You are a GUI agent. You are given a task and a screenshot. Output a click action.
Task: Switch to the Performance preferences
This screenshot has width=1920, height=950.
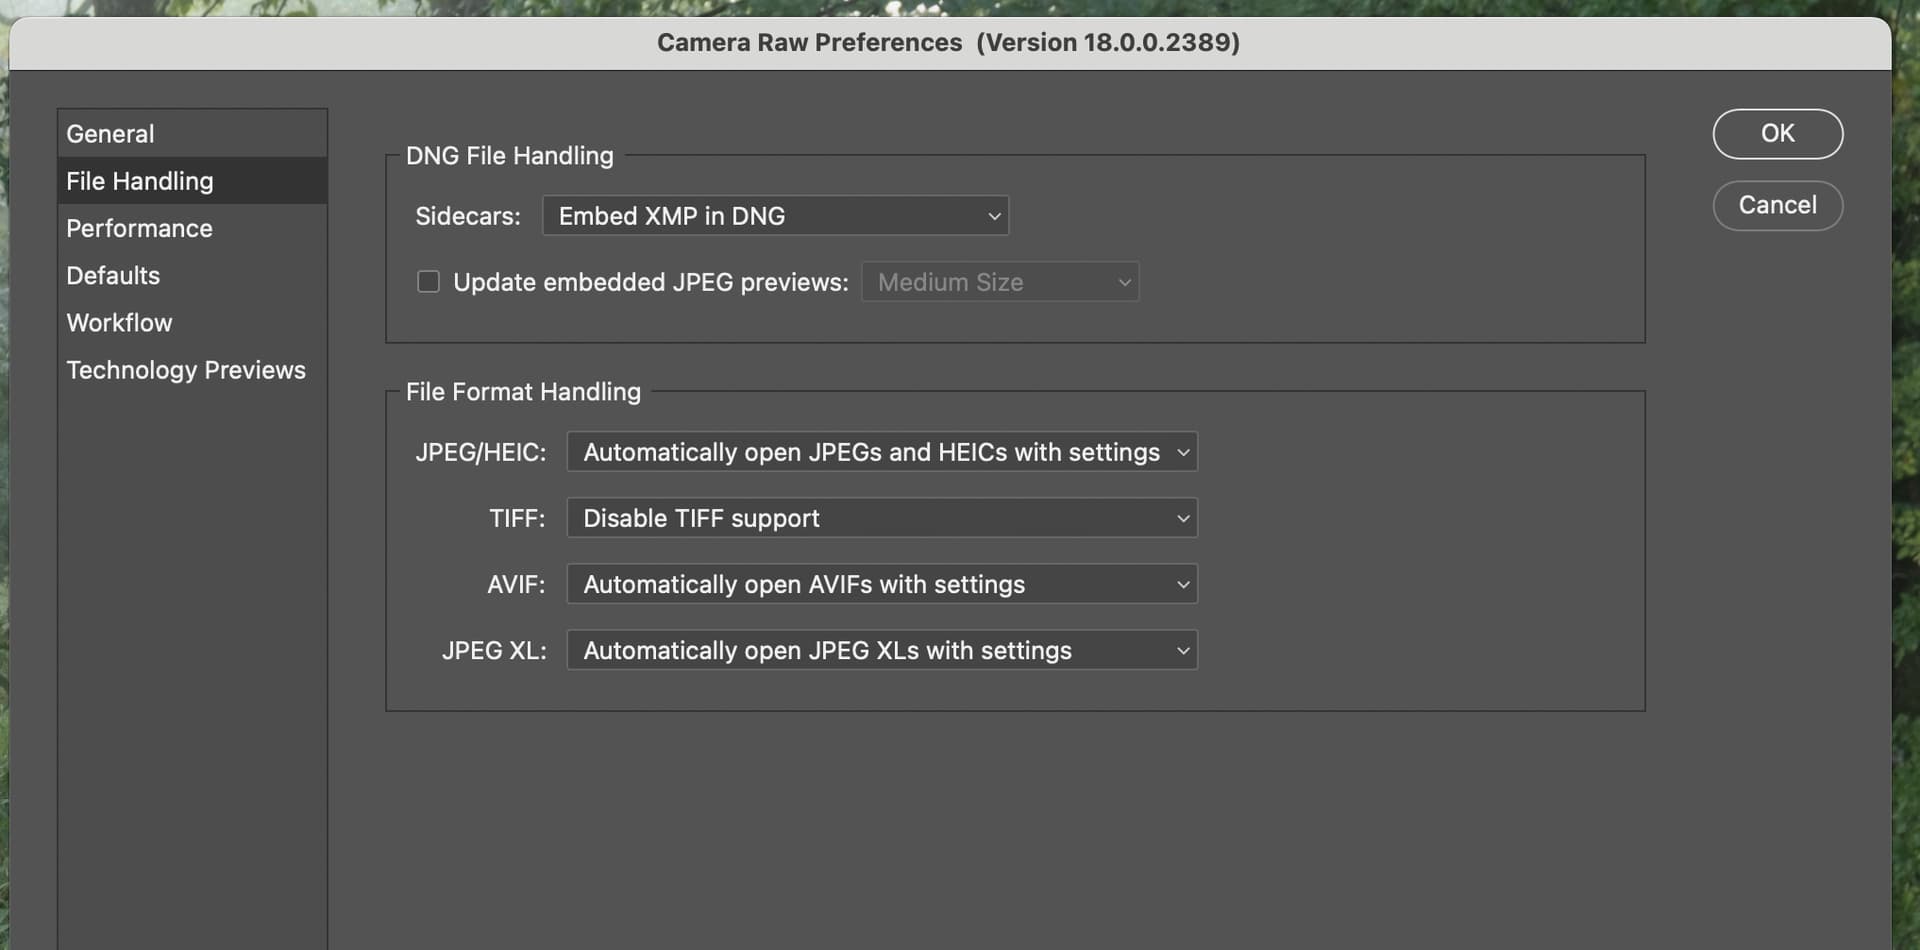coord(139,228)
